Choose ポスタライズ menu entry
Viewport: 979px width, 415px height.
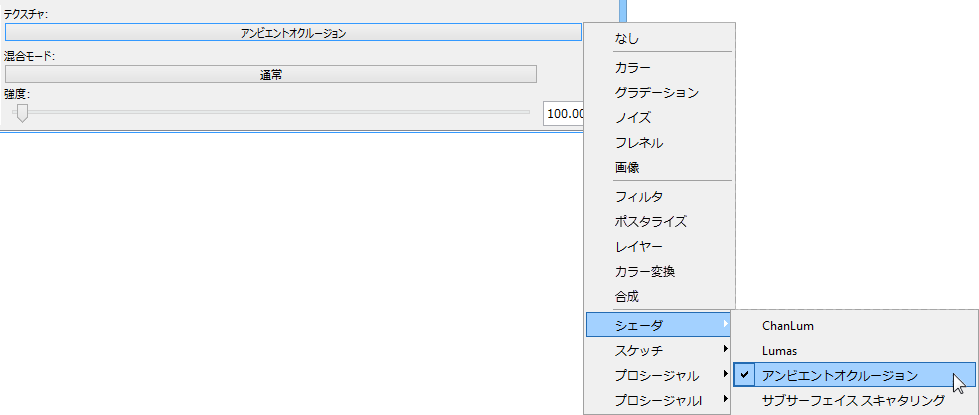659,222
